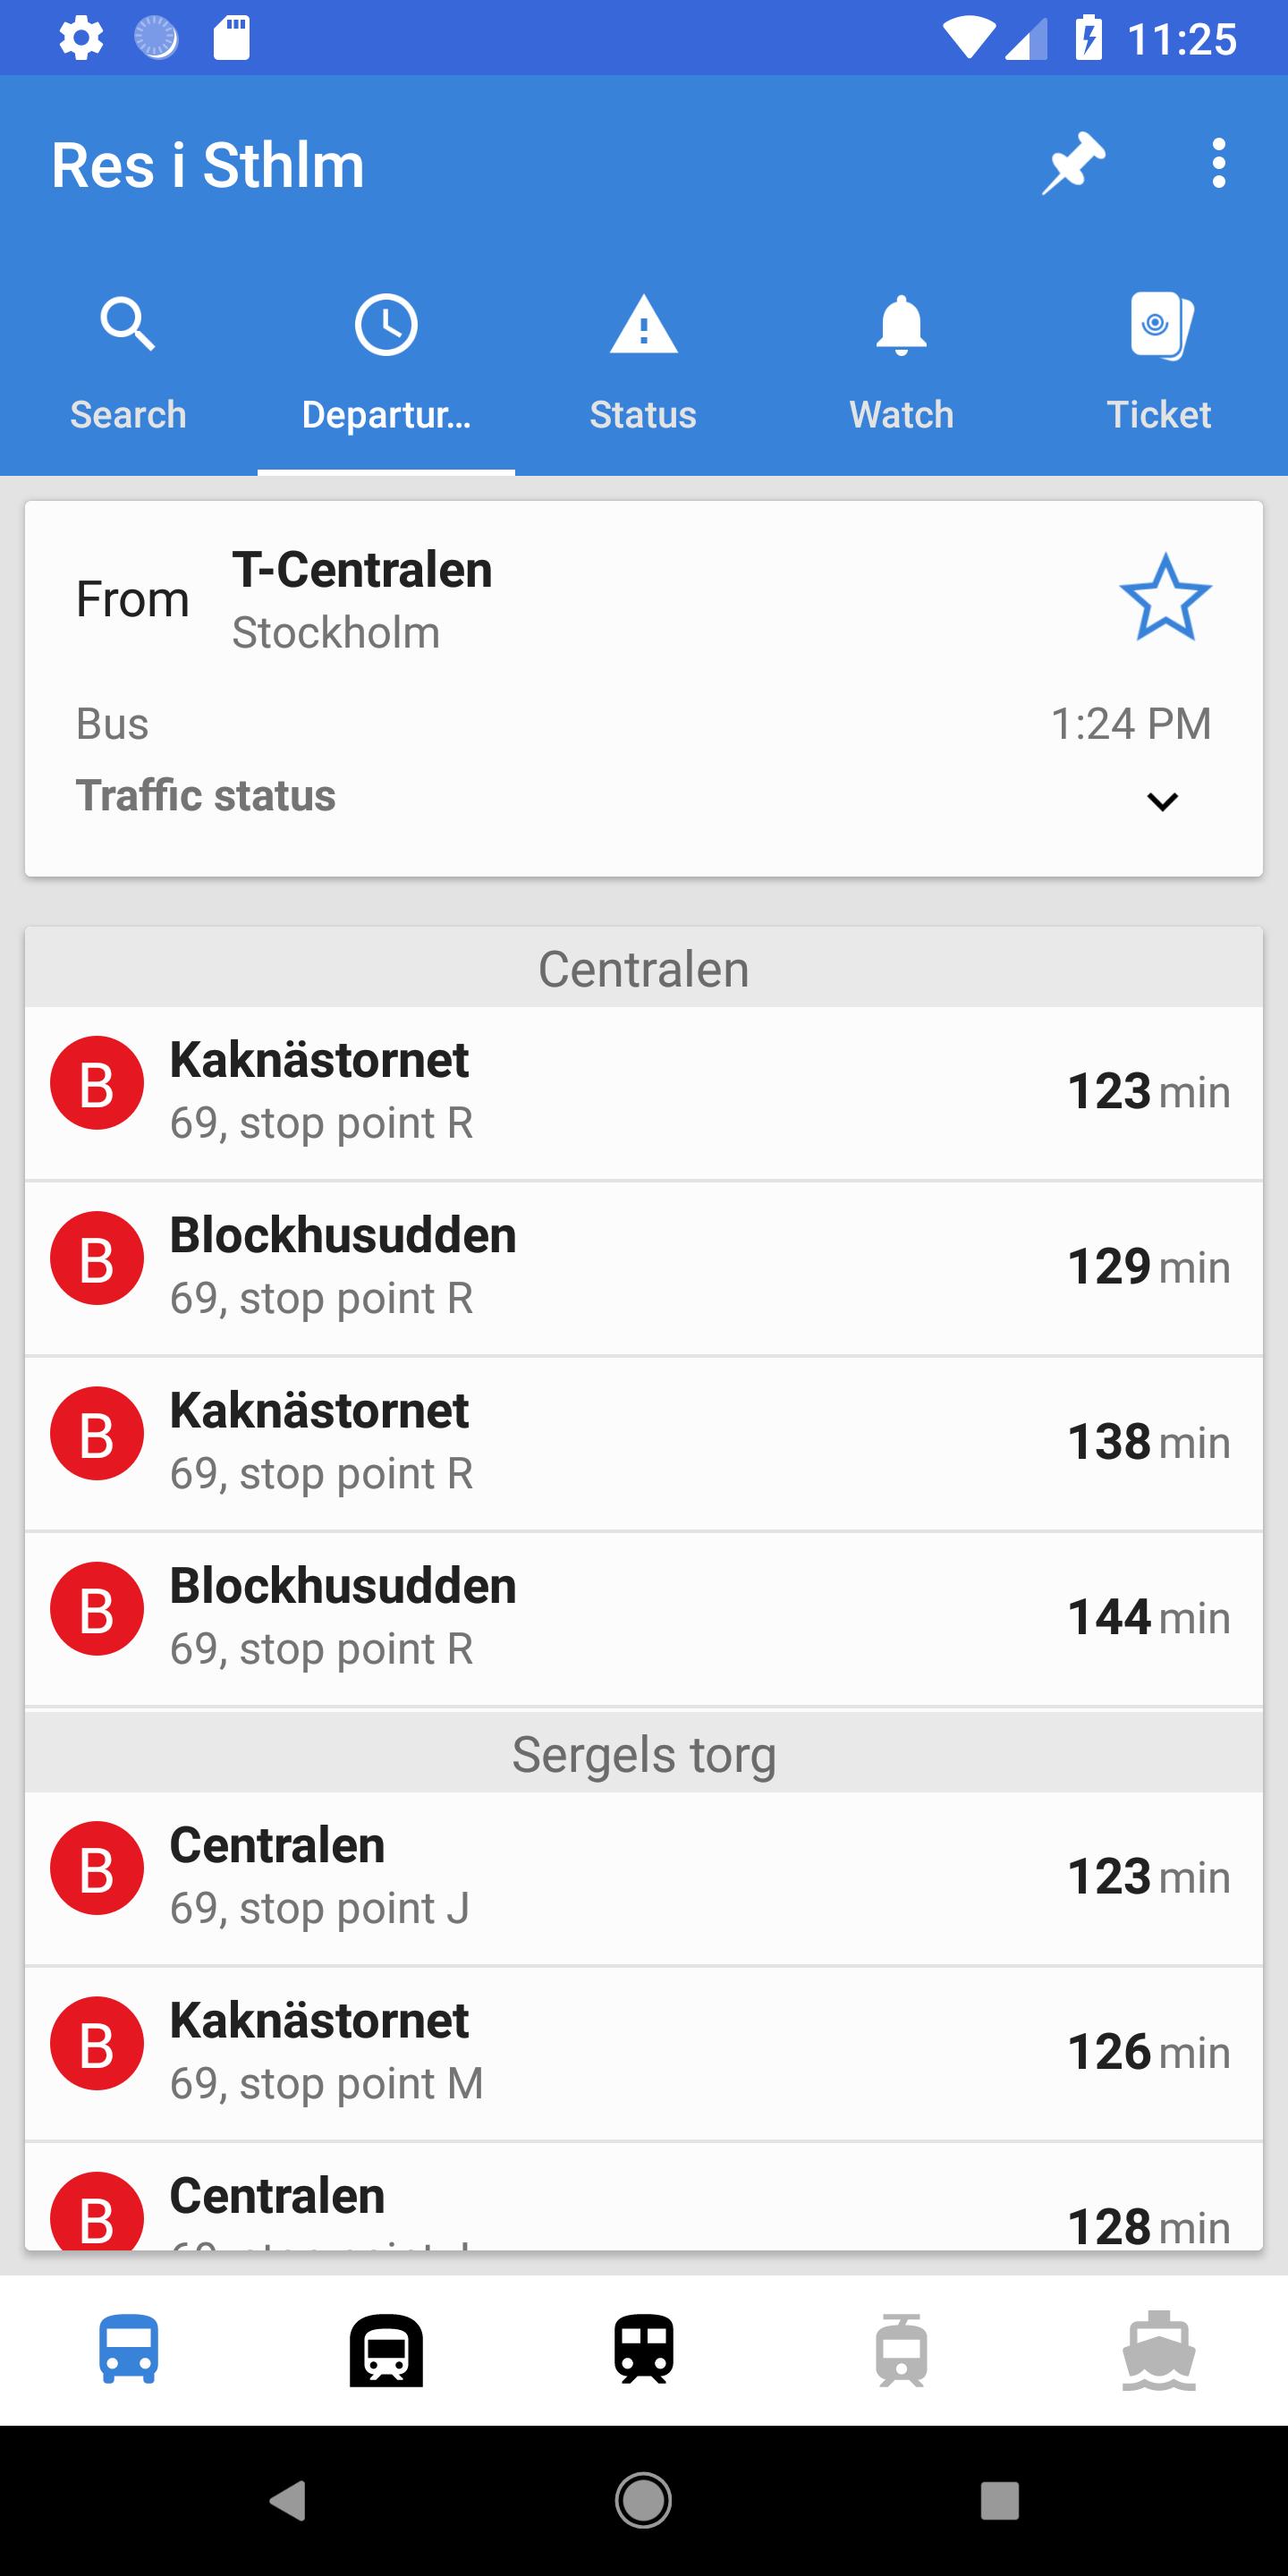The height and width of the screenshot is (2576, 1288).
Task: Open Kaknästornet departure in 123 min
Action: click(x=643, y=1092)
